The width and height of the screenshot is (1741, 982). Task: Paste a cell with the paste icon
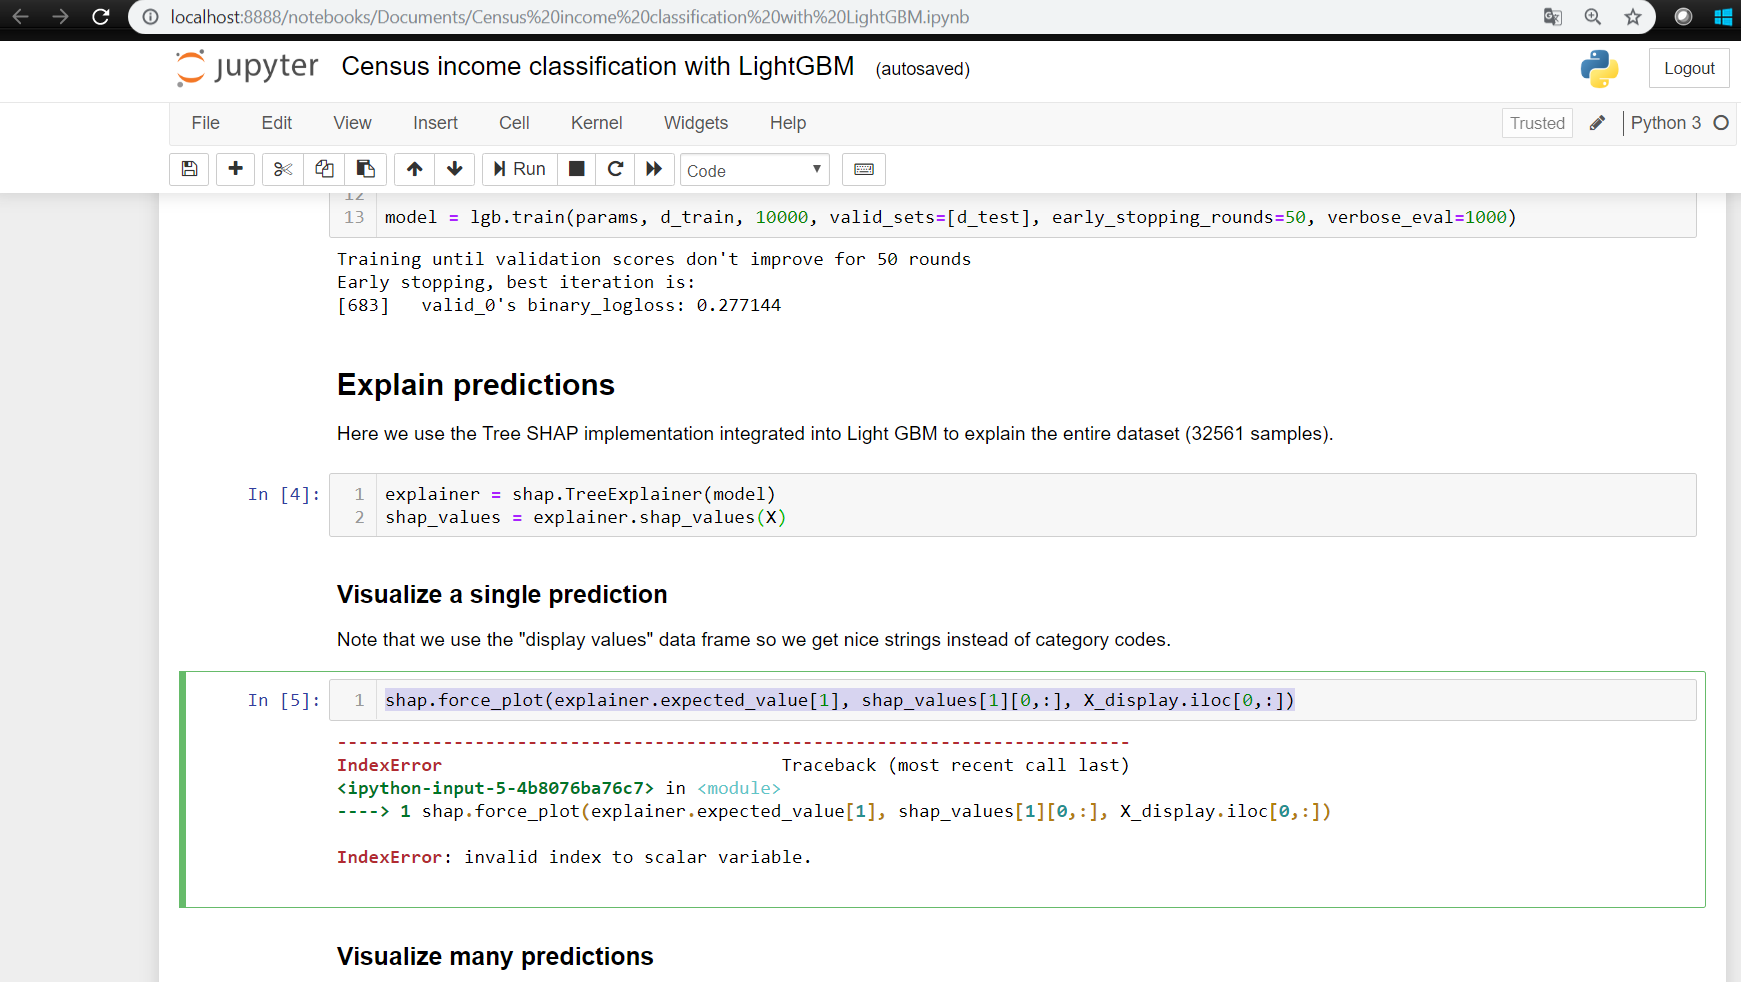pos(365,169)
